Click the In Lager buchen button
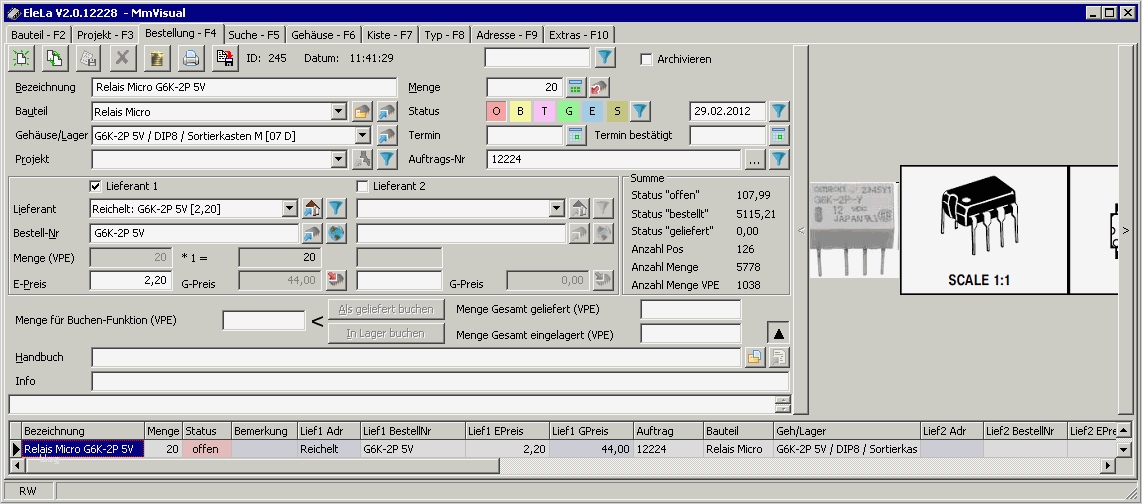Viewport: 1142px width, 504px height. point(386,334)
